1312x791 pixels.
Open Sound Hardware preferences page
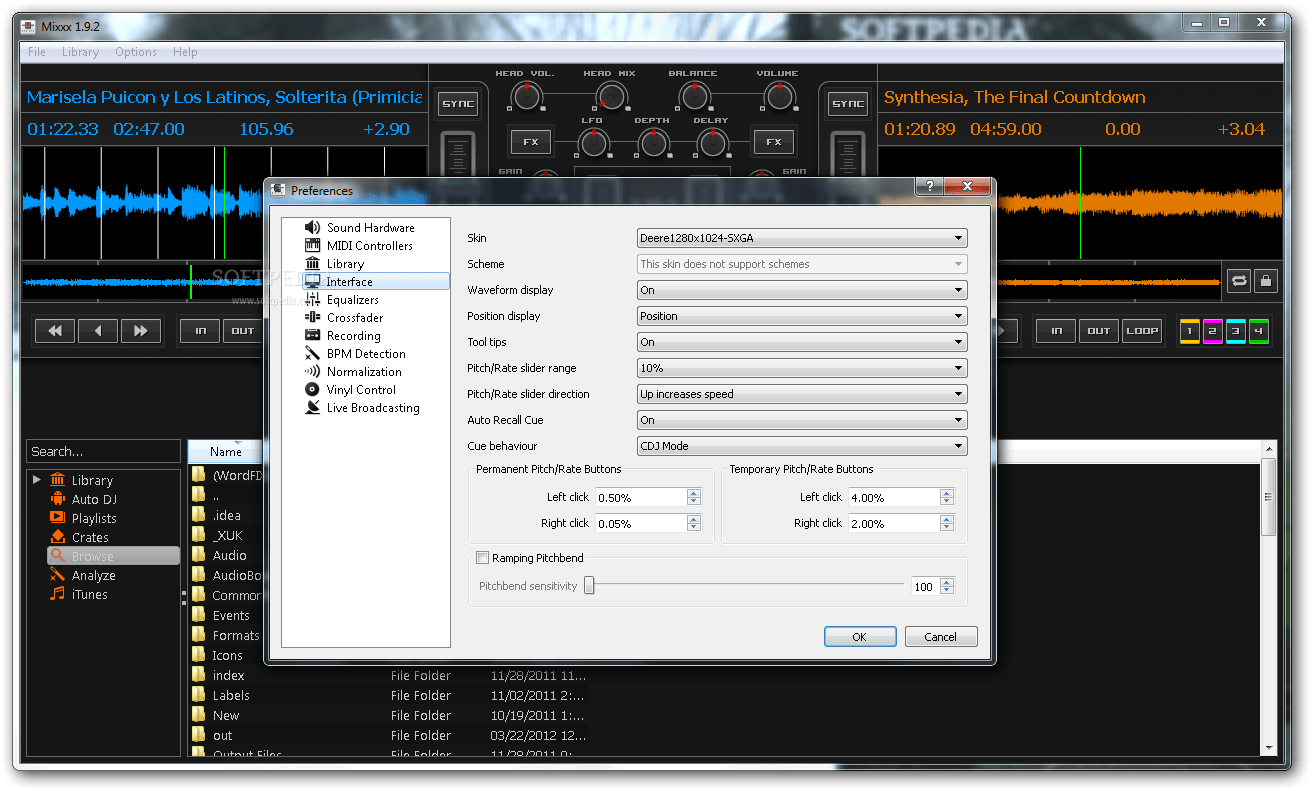(x=359, y=228)
